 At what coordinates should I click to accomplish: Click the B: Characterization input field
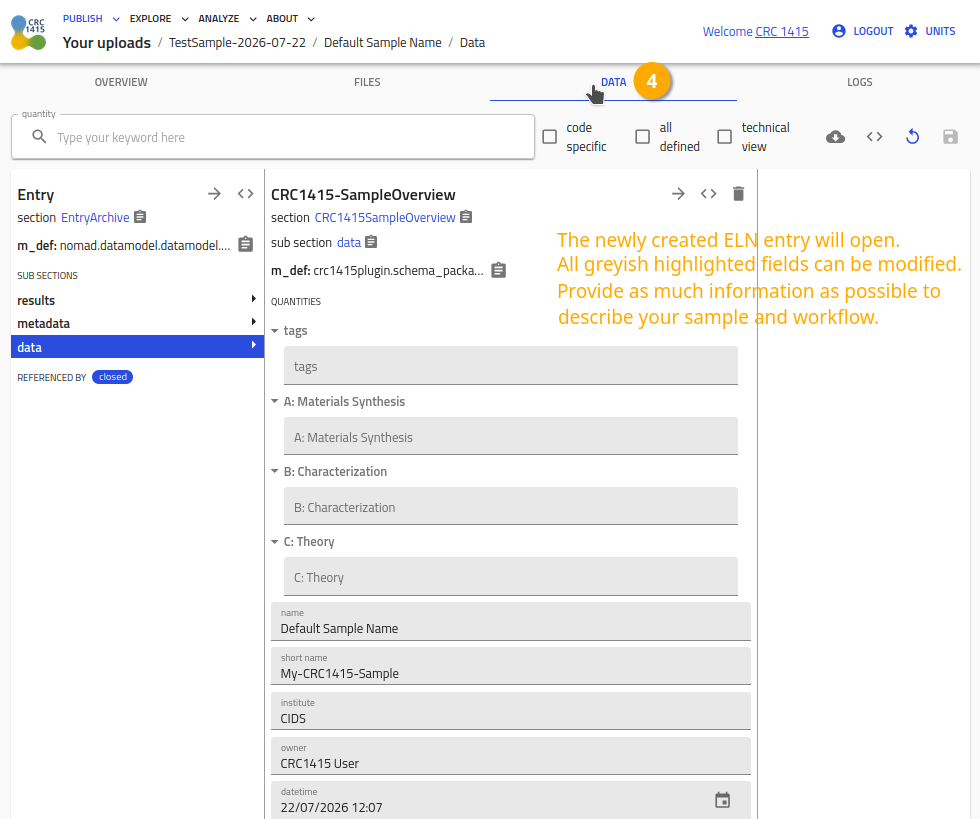511,506
